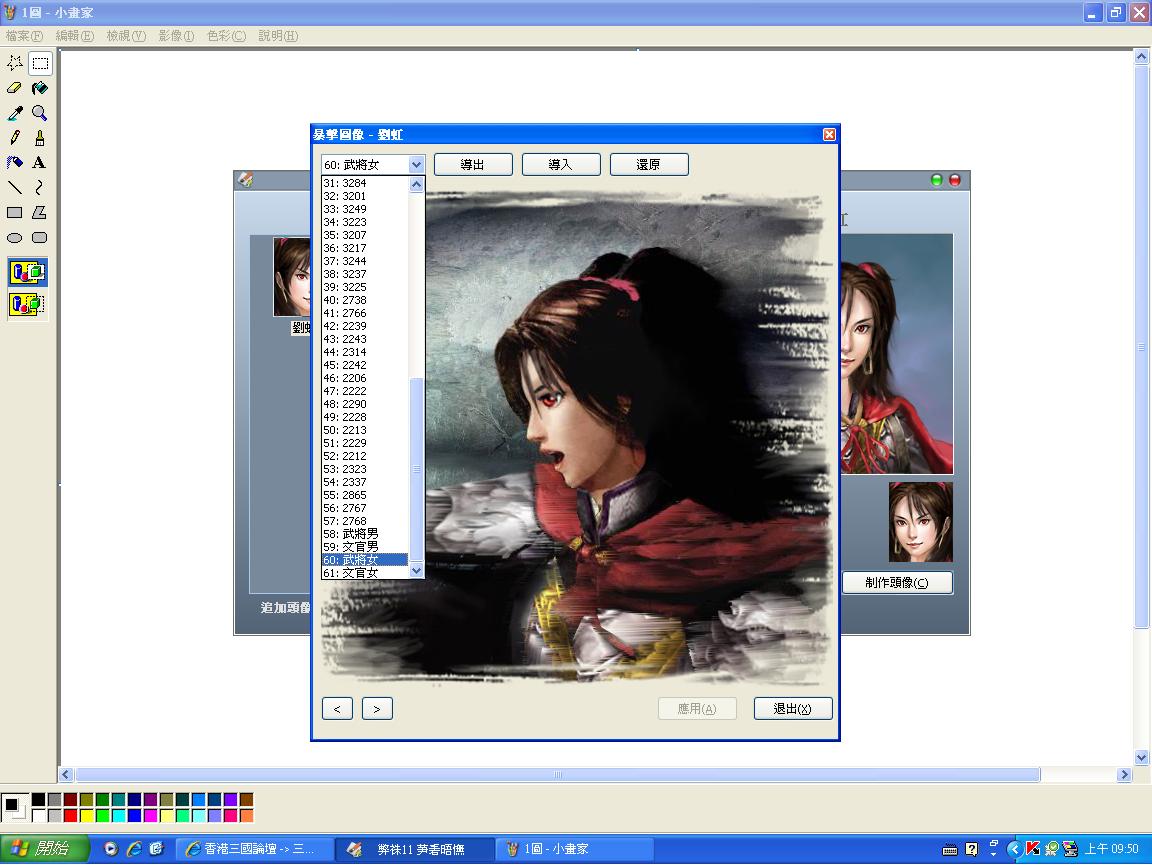Choose the Fill With Color bucket tool
This screenshot has height=865, width=1152.
[40, 88]
